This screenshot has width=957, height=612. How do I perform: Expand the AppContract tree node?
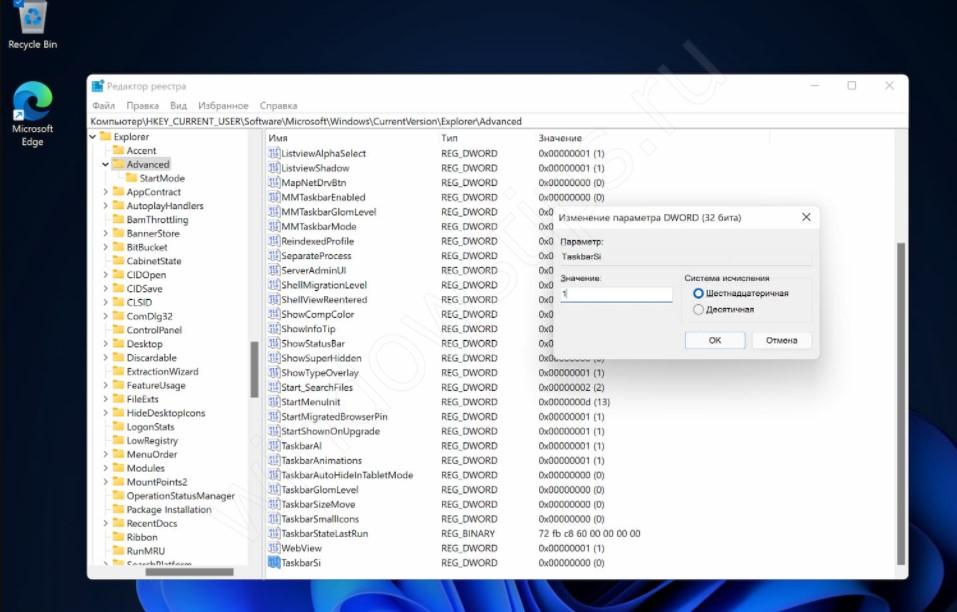105,192
